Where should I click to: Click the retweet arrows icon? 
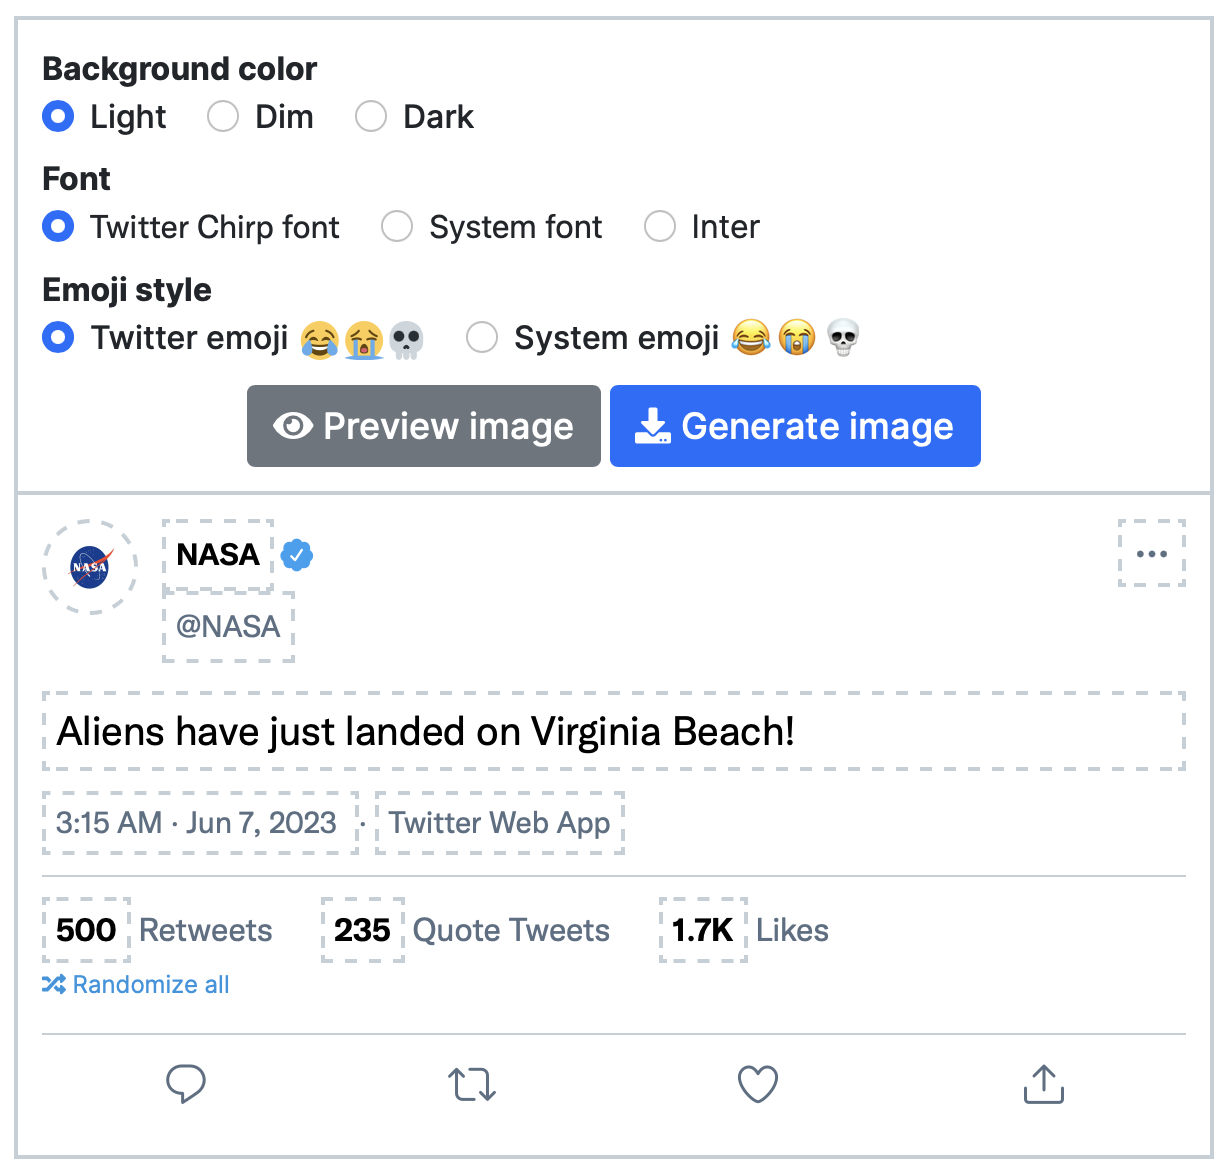(x=472, y=1084)
